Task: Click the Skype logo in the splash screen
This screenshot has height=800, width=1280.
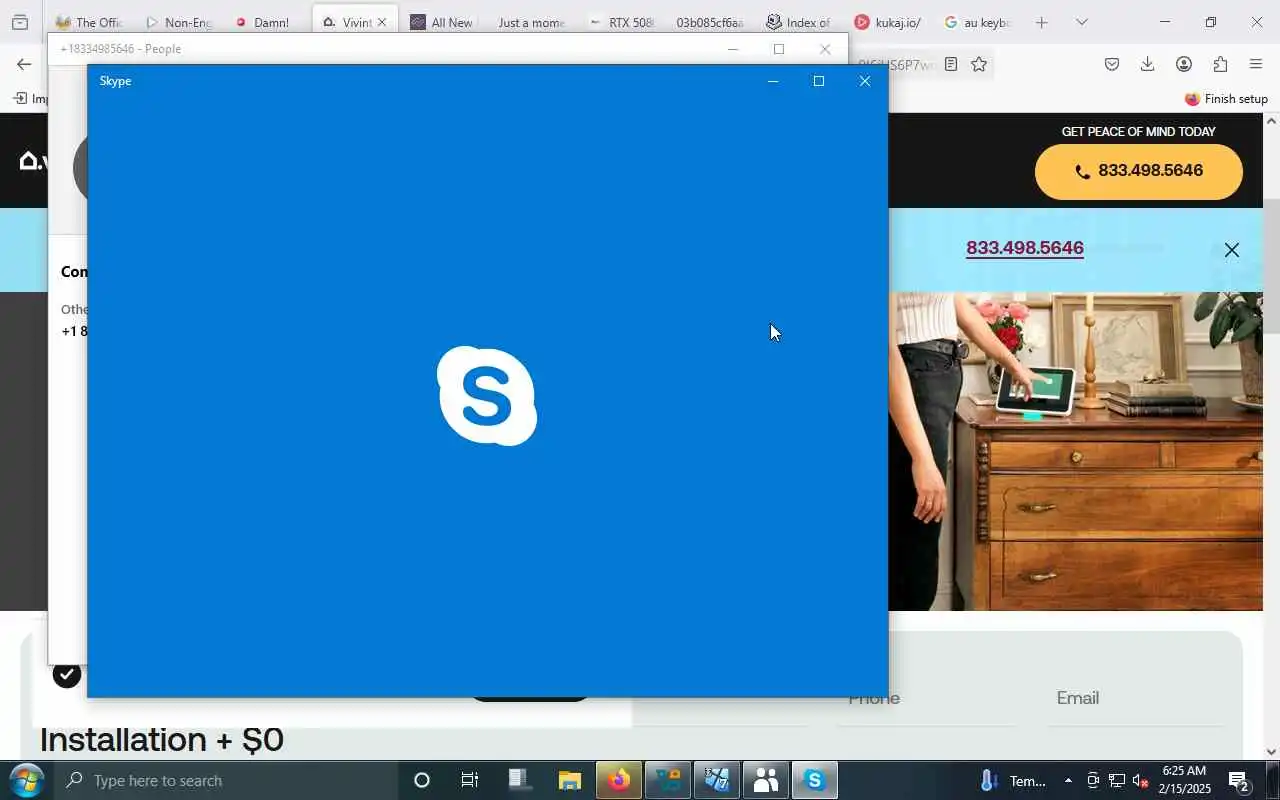Action: pos(487,396)
